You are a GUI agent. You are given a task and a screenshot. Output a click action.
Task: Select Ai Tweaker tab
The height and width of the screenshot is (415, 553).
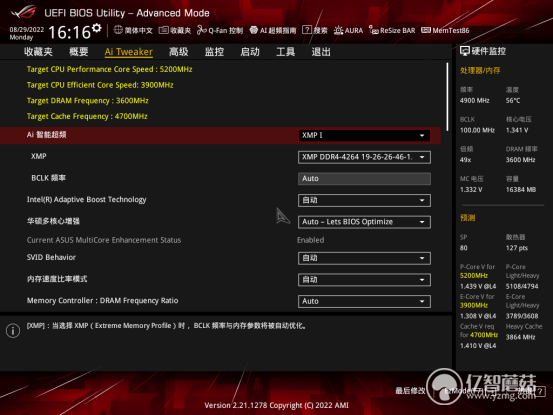pyautogui.click(x=129, y=52)
